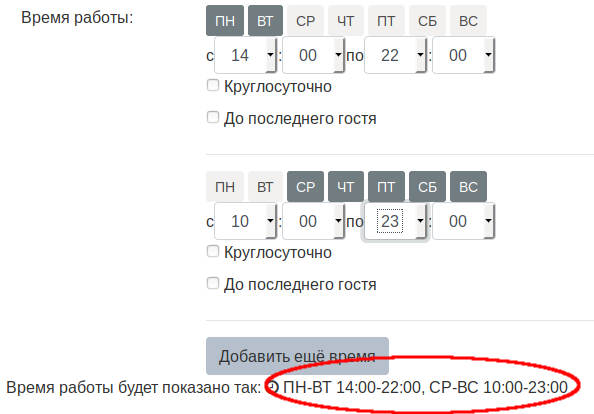Open first schedule start minutes dropdown

point(313,55)
